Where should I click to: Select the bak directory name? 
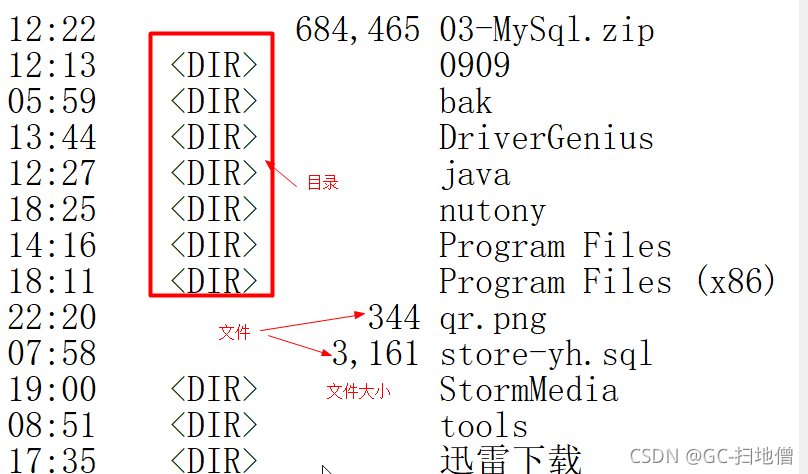point(465,101)
